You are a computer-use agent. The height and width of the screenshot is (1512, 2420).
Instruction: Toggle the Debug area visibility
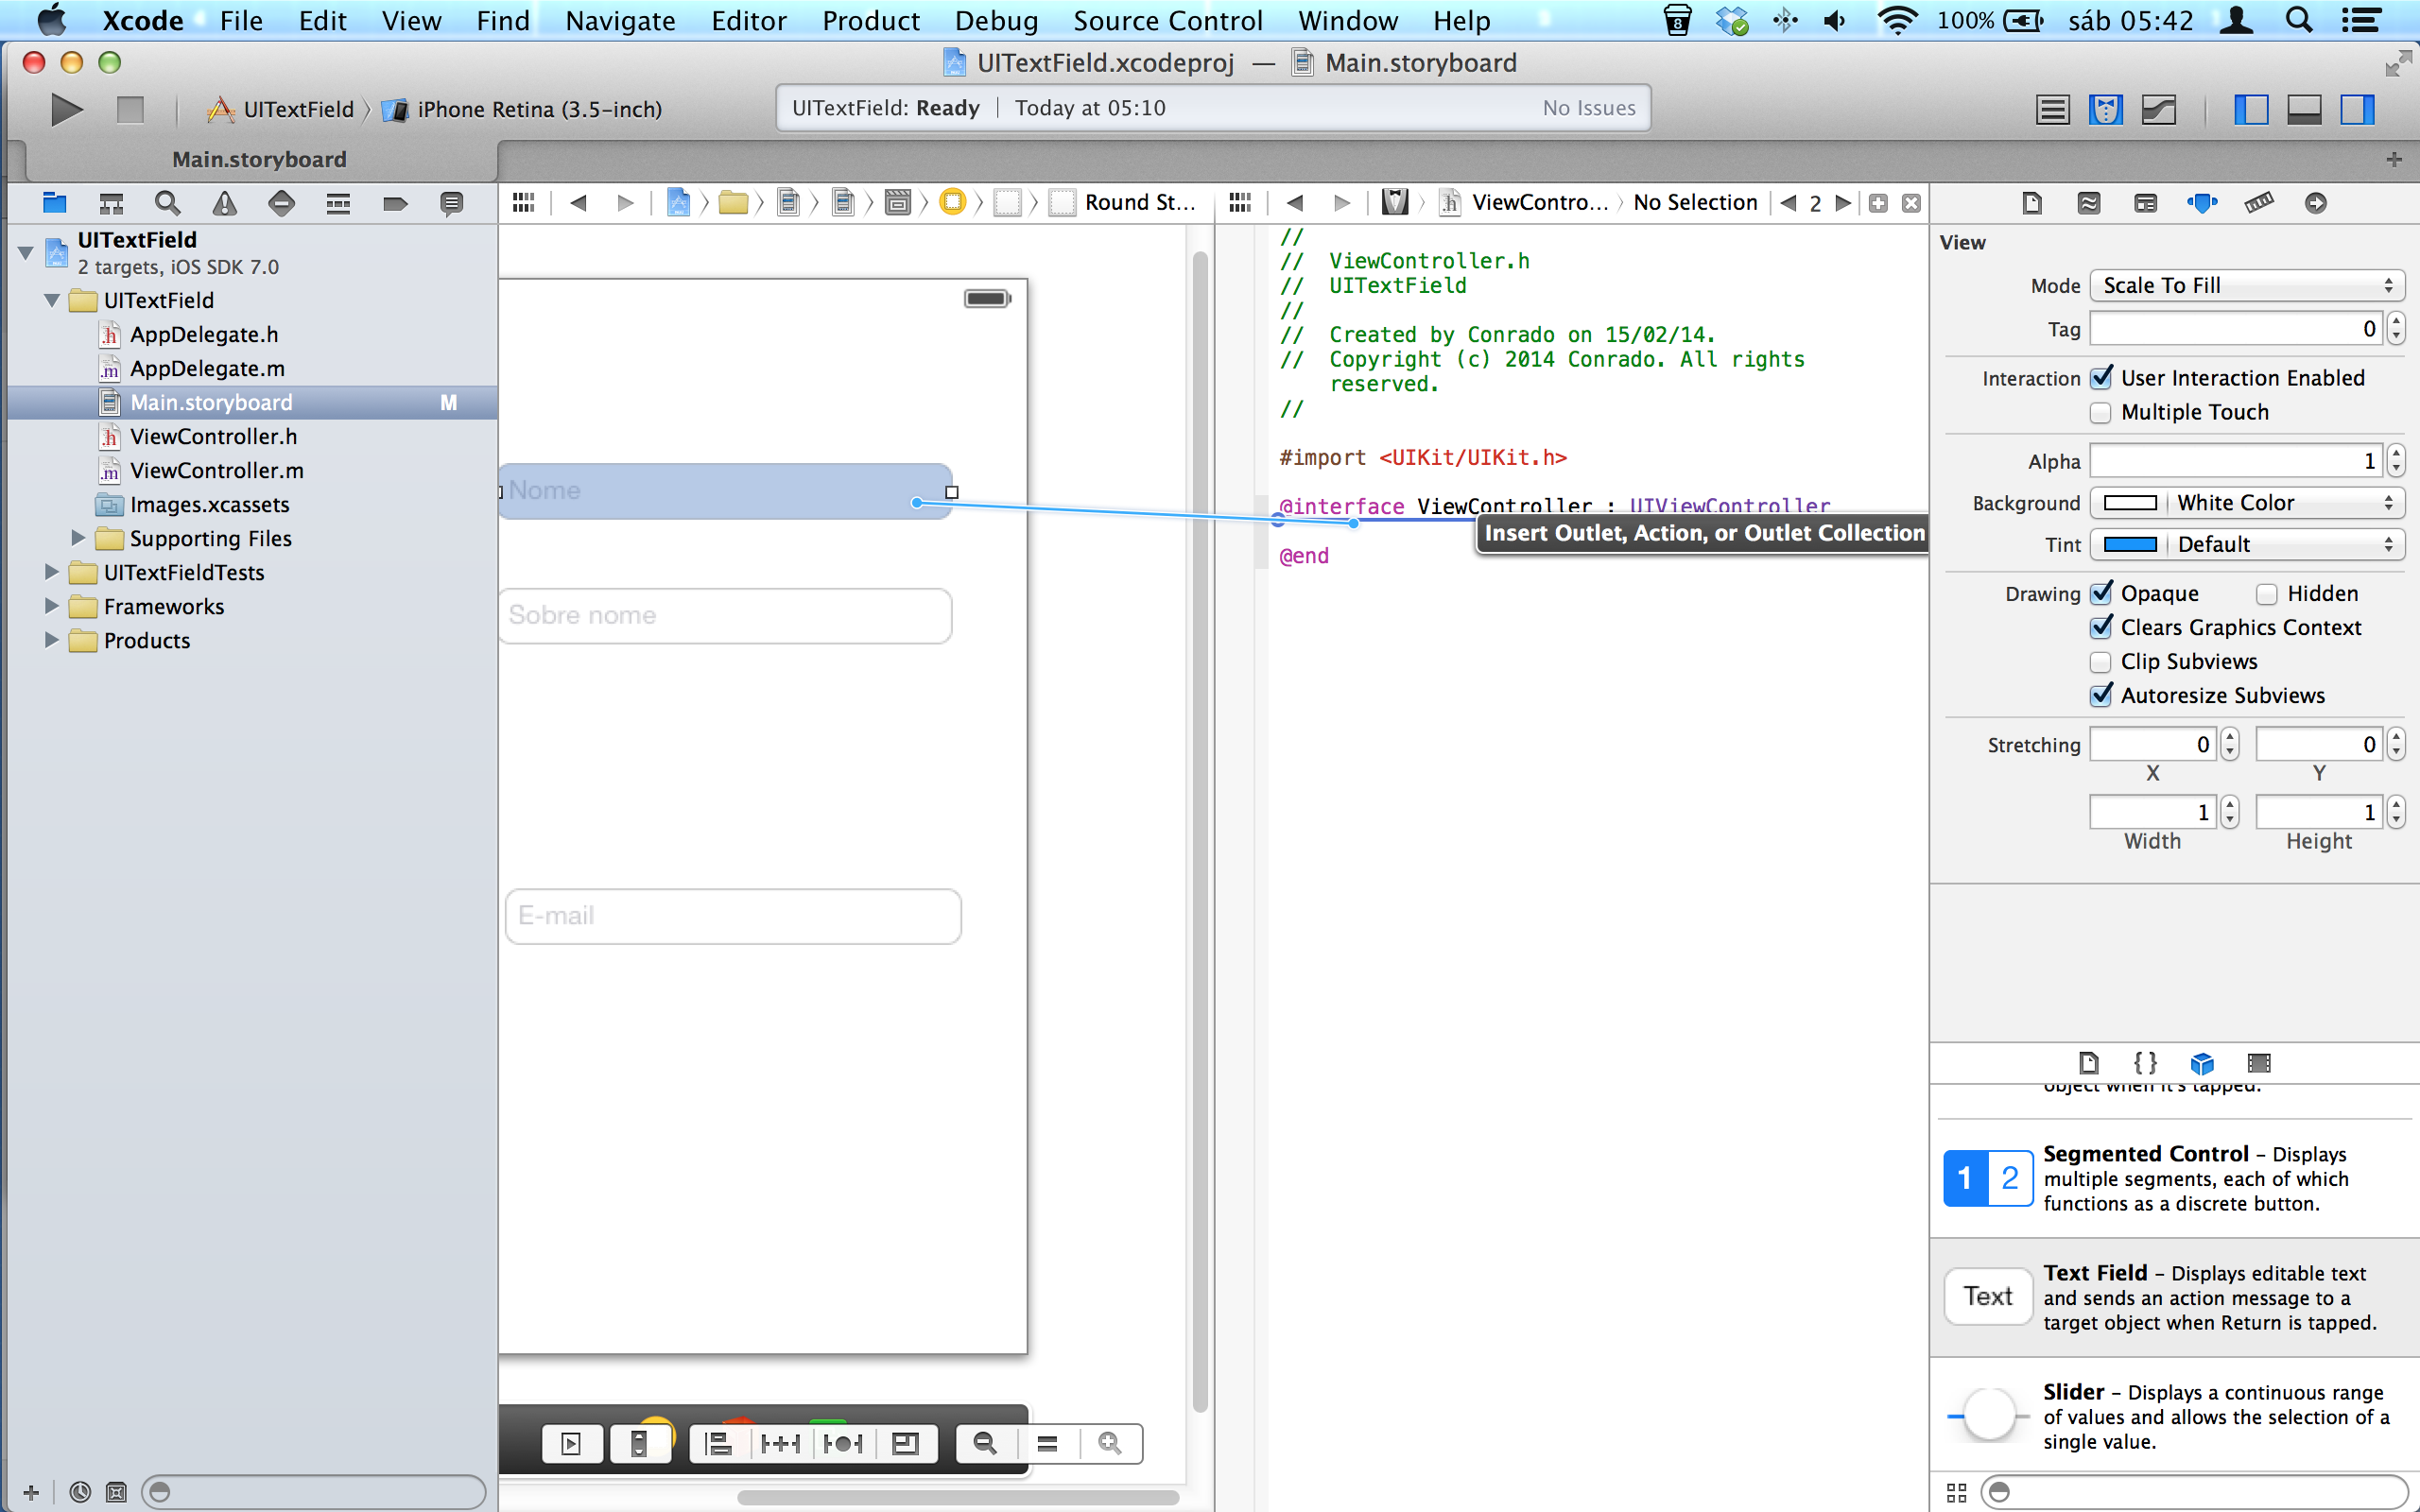coord(2304,109)
